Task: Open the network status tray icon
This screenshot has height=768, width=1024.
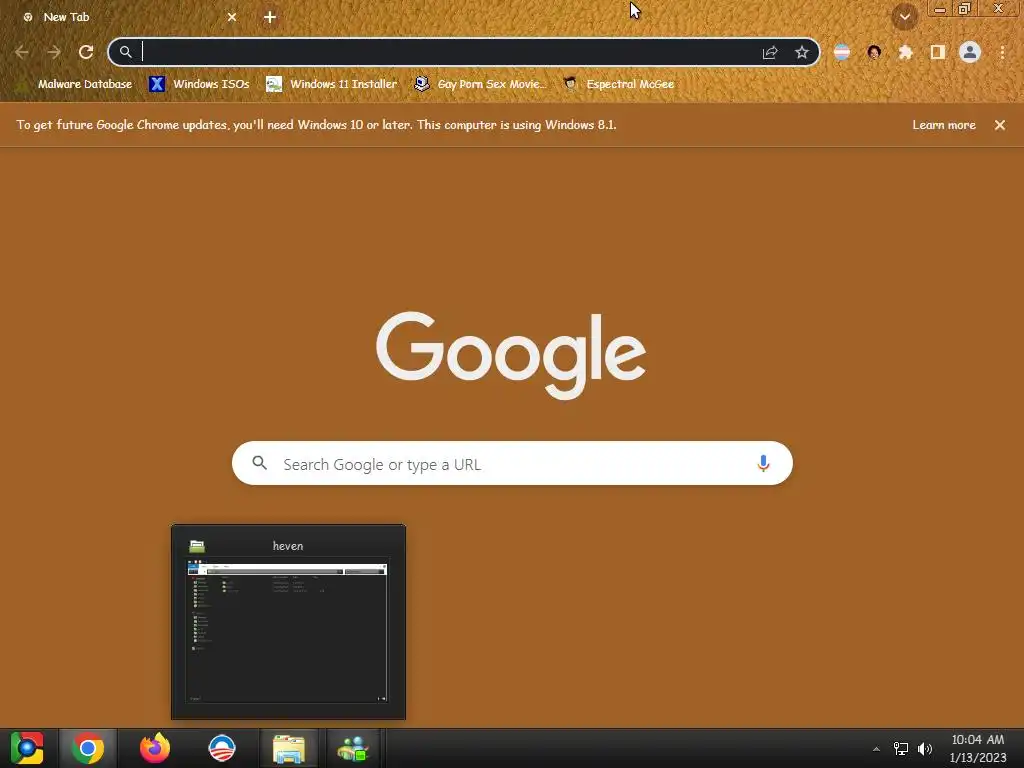Action: [x=901, y=749]
